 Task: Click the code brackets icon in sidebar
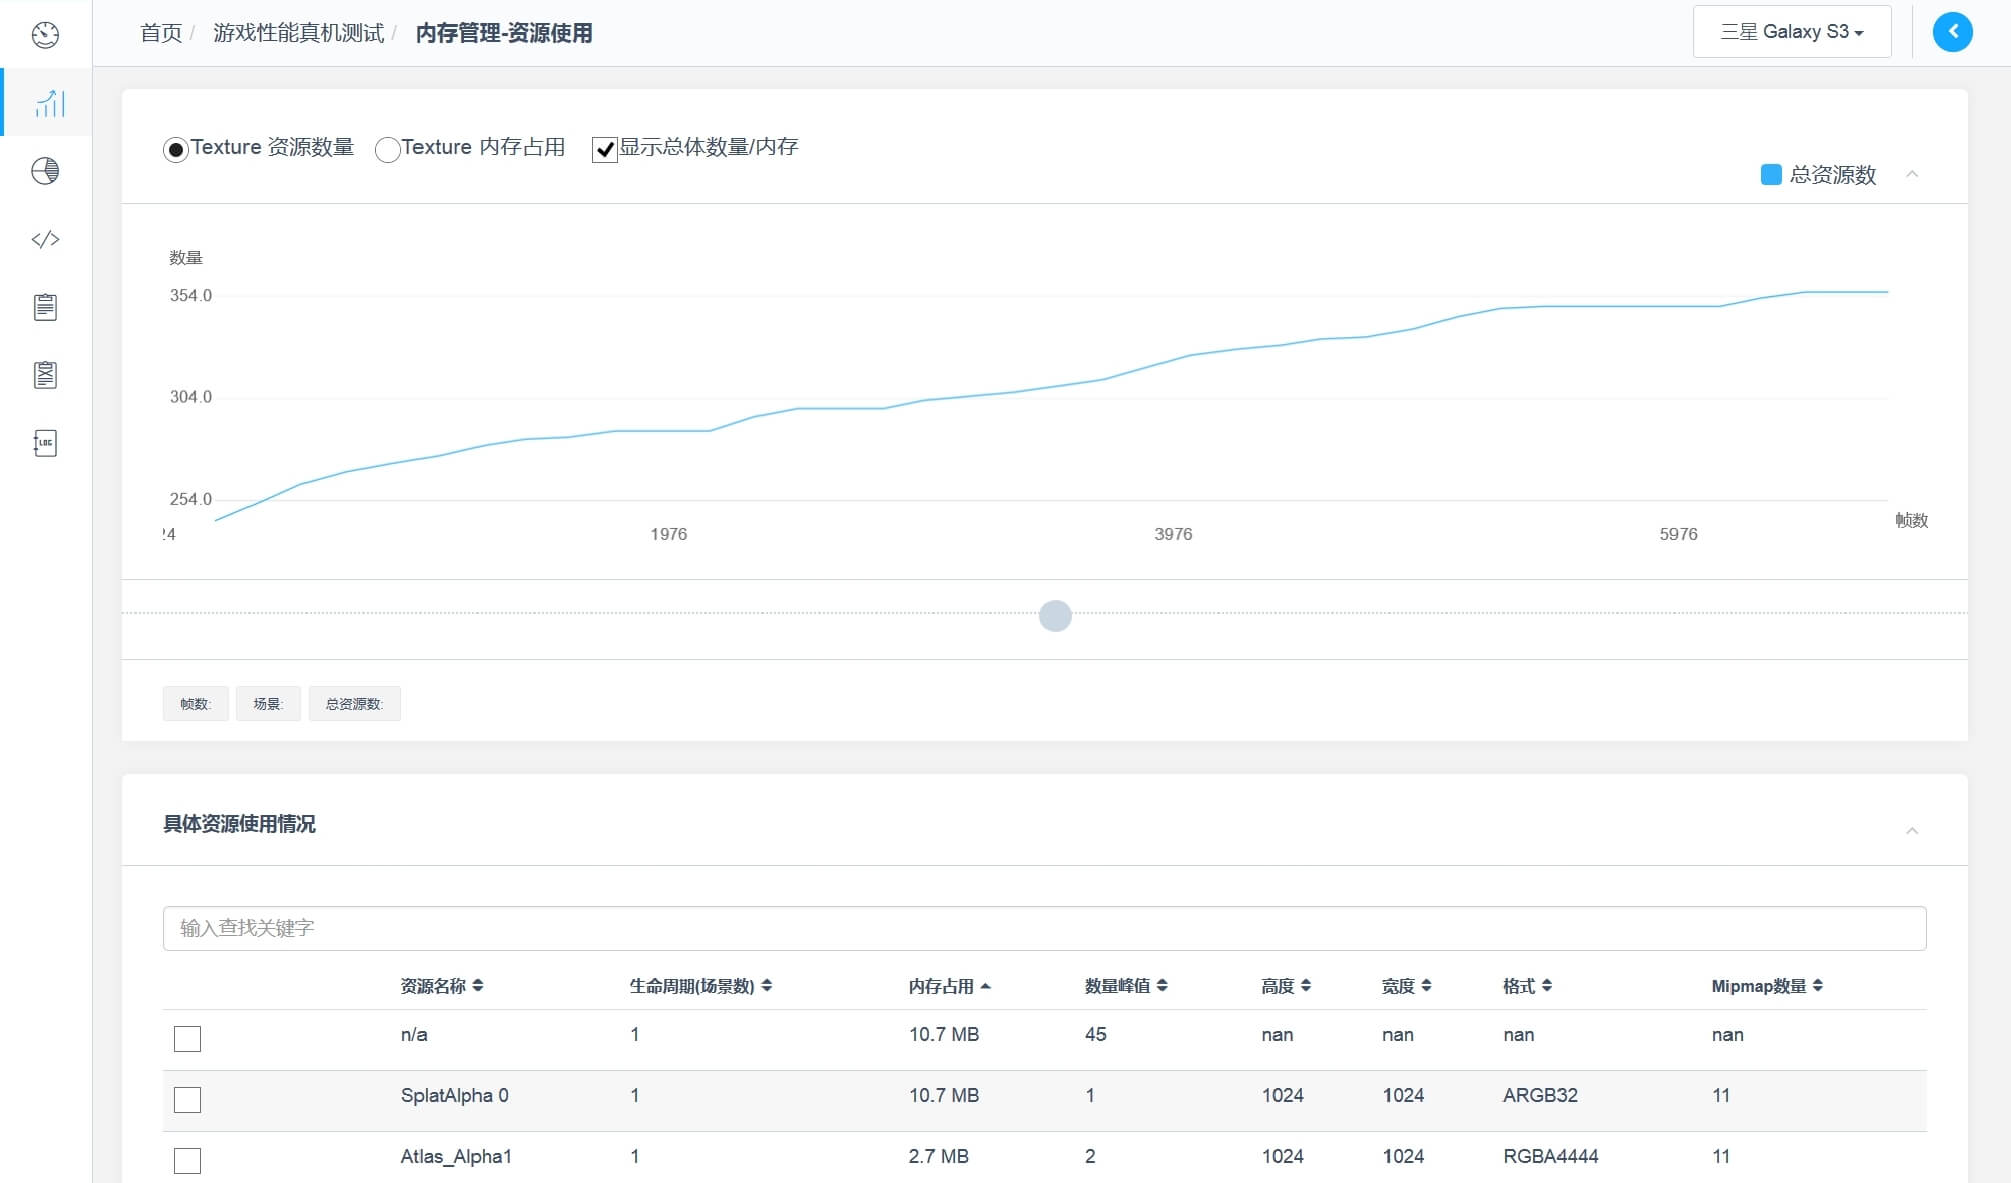tap(45, 239)
